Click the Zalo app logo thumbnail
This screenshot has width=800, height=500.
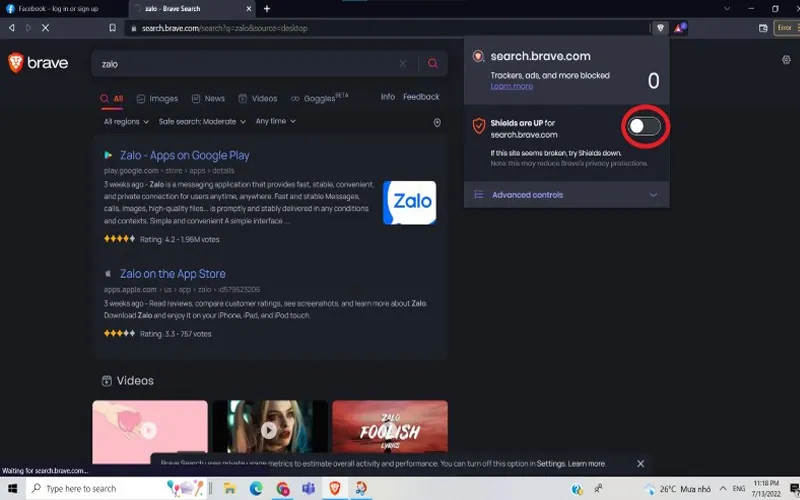(x=410, y=203)
